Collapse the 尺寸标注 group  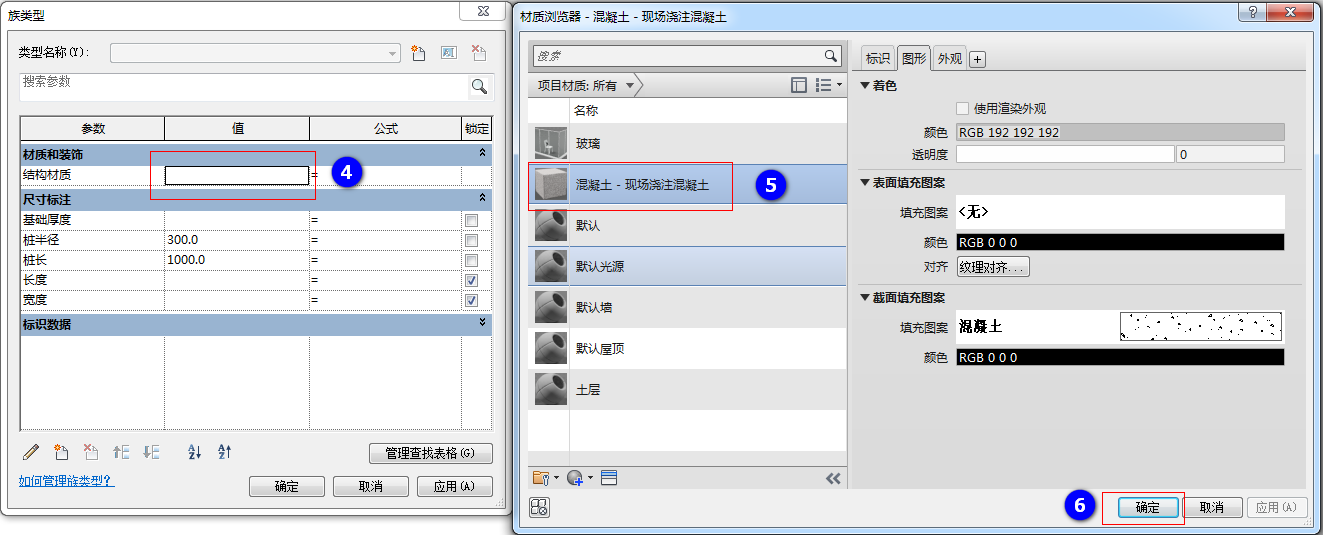[483, 199]
